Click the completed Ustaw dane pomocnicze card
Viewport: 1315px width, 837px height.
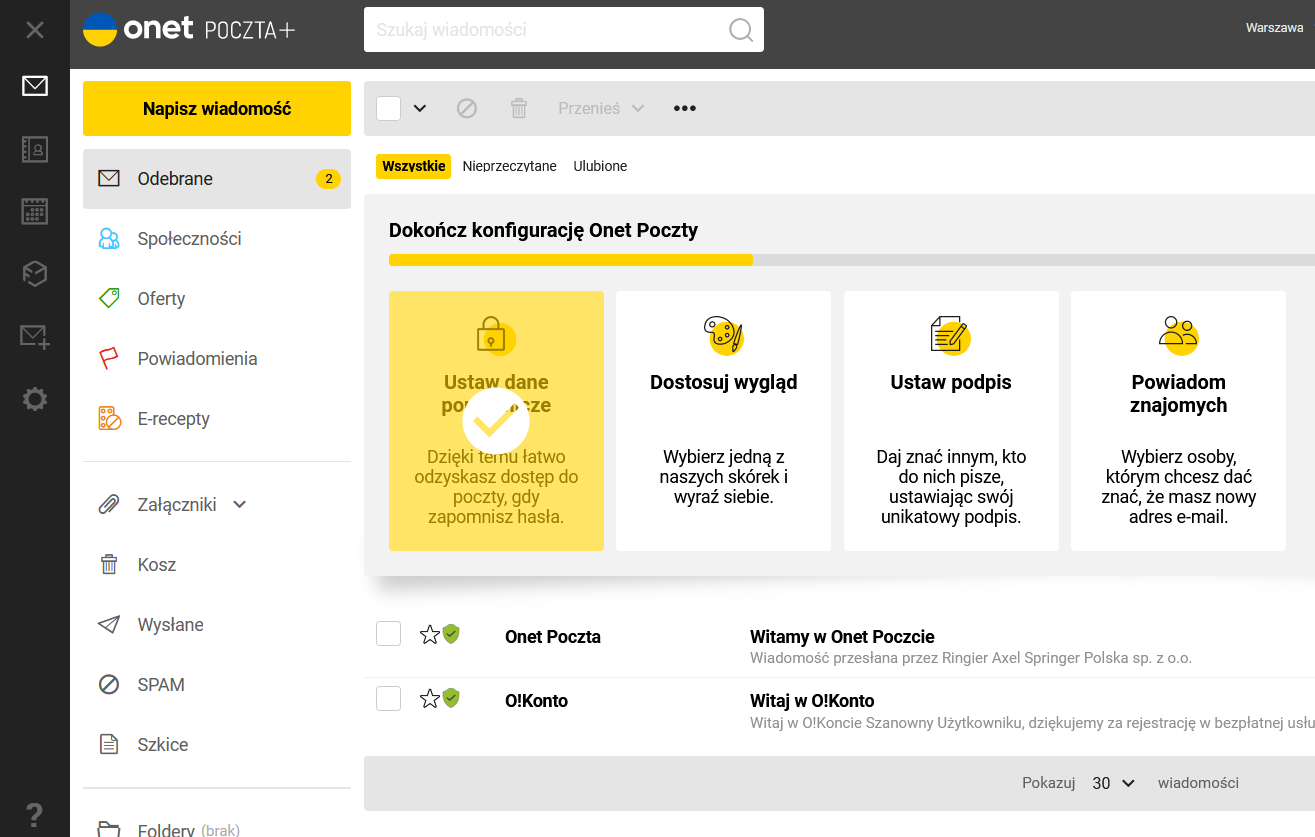[496, 421]
